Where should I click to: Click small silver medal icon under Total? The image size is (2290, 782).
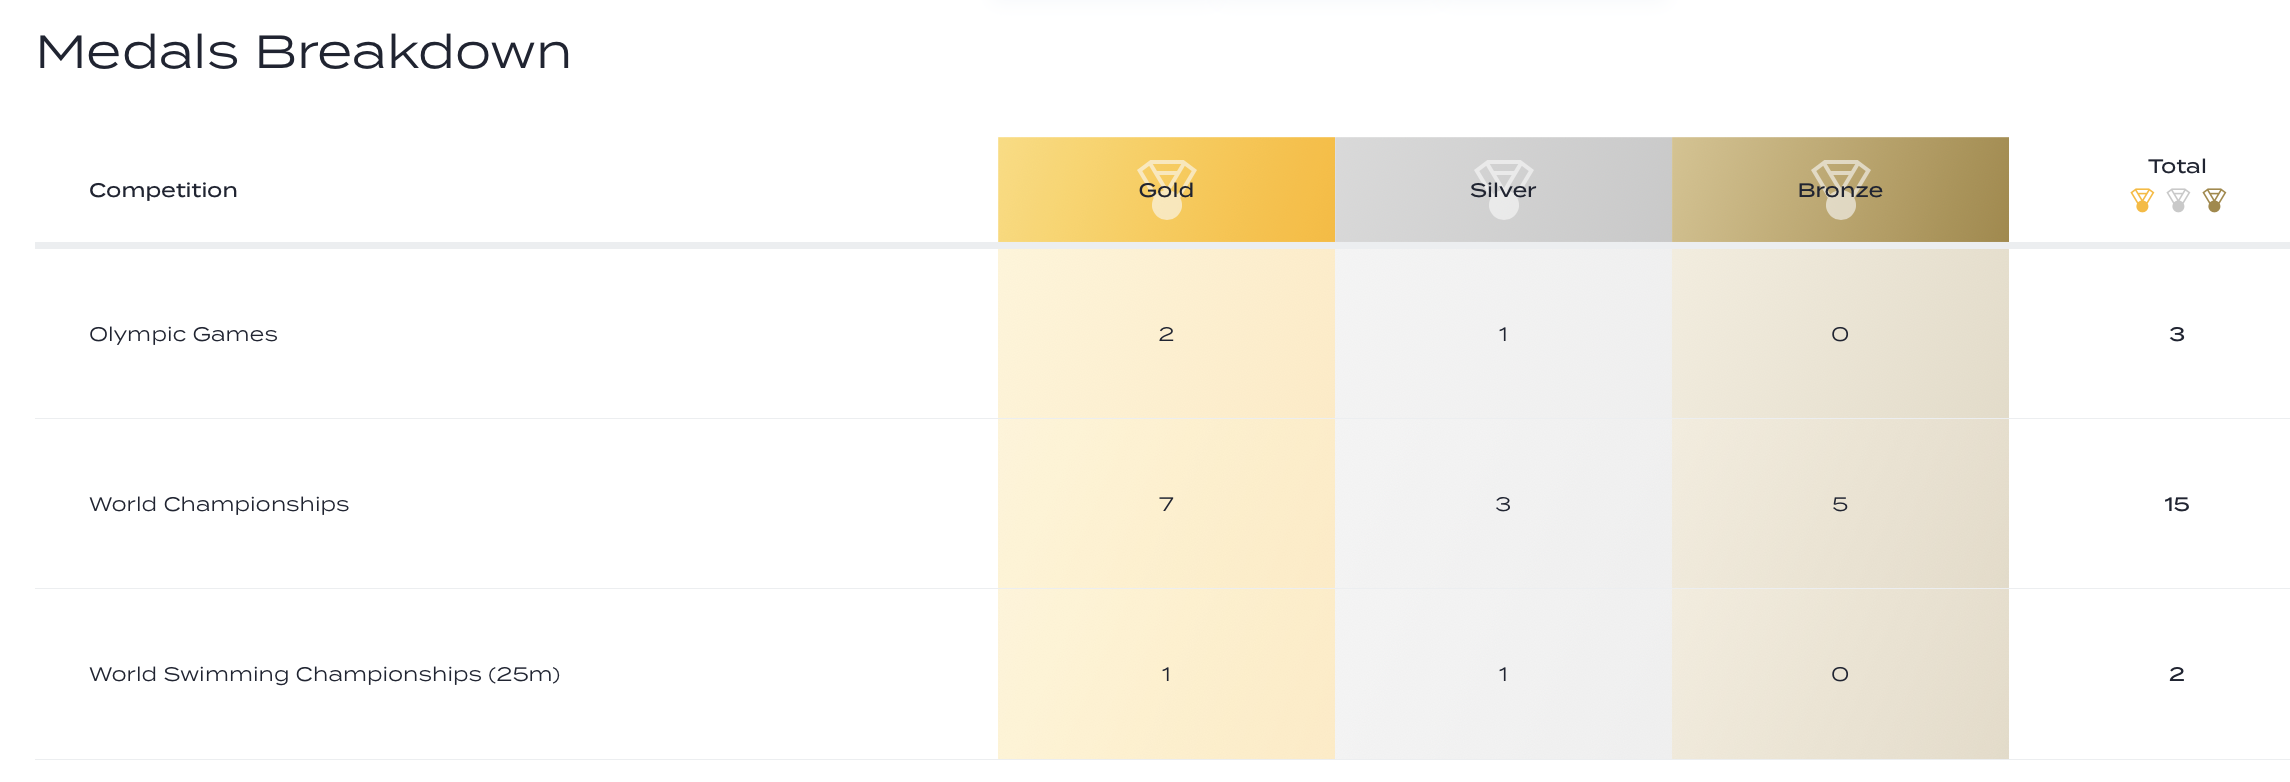coord(2178,200)
